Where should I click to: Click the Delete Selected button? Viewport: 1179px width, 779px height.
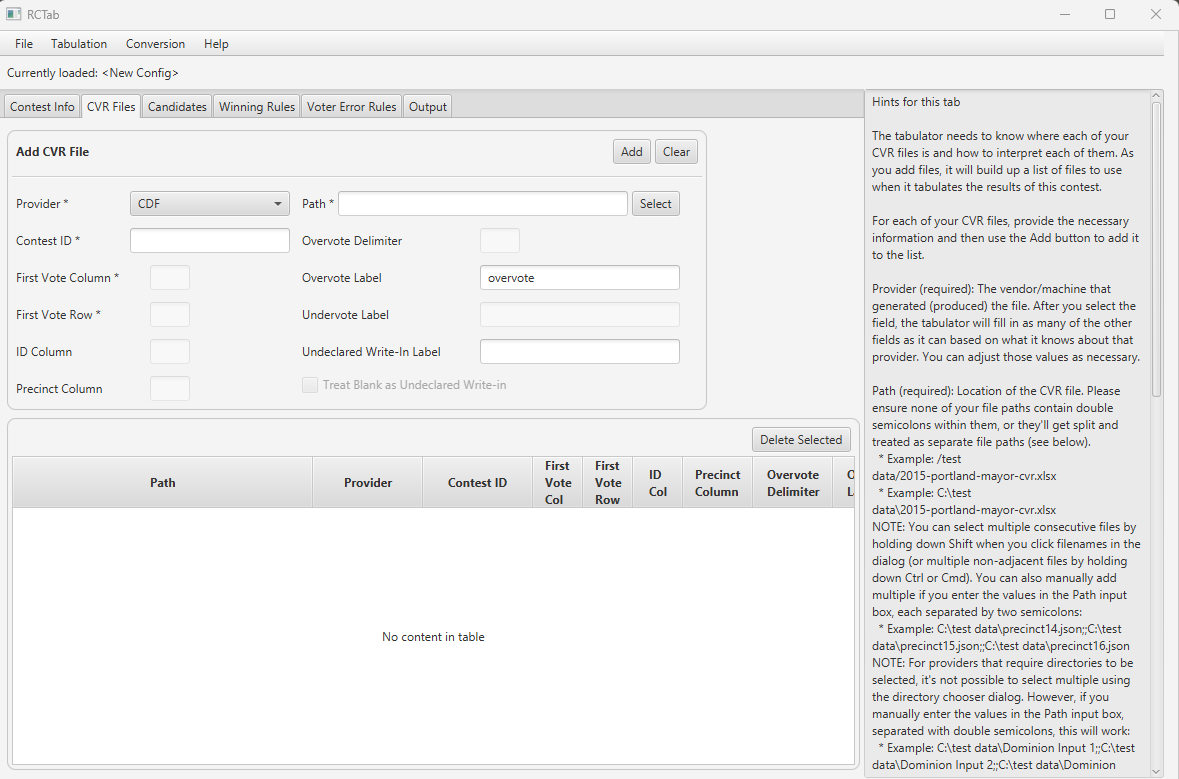[x=801, y=440]
